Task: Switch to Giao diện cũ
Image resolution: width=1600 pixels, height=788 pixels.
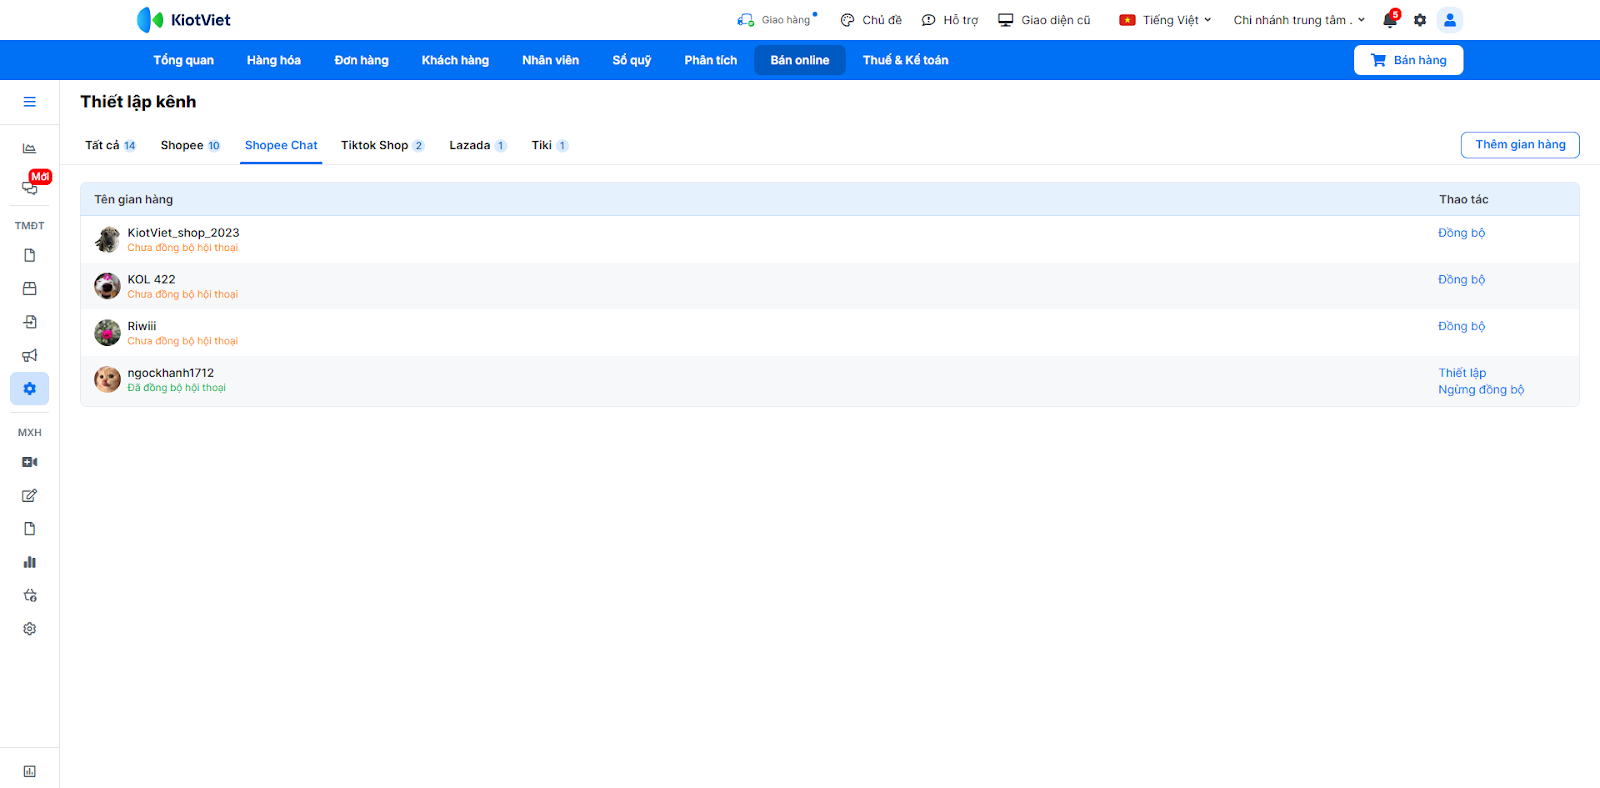Action: (1044, 20)
